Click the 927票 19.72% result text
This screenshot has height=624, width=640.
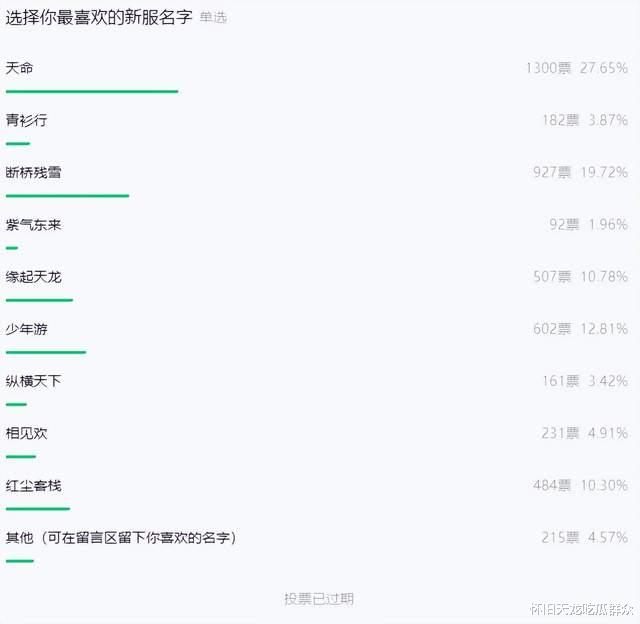[580, 172]
